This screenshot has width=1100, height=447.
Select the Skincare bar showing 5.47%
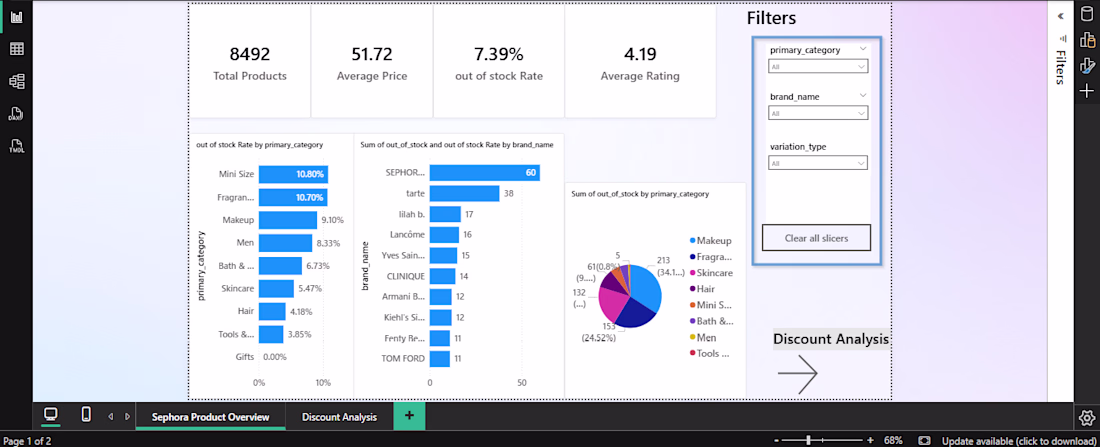tap(276, 288)
